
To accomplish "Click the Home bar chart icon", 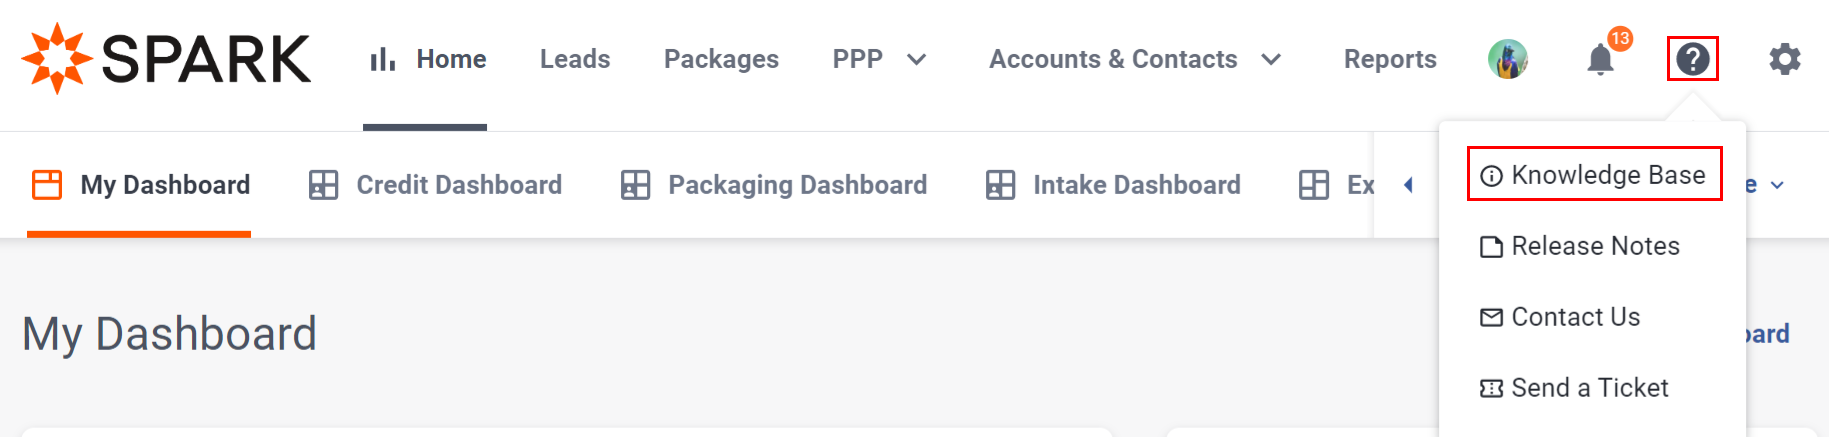I will click(383, 59).
